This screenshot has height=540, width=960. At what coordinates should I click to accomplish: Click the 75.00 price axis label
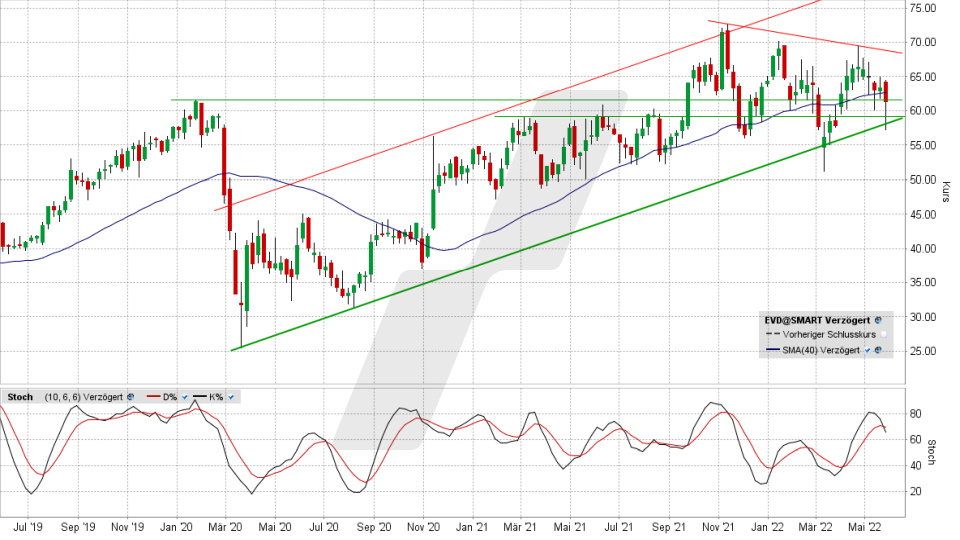click(923, 8)
